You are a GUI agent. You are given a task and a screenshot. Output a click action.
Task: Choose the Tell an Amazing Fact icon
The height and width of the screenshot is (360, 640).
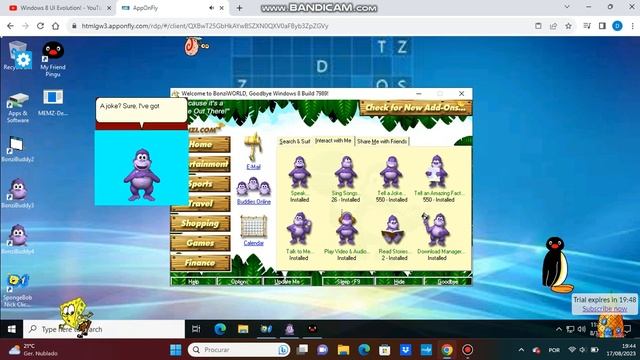tap(437, 172)
